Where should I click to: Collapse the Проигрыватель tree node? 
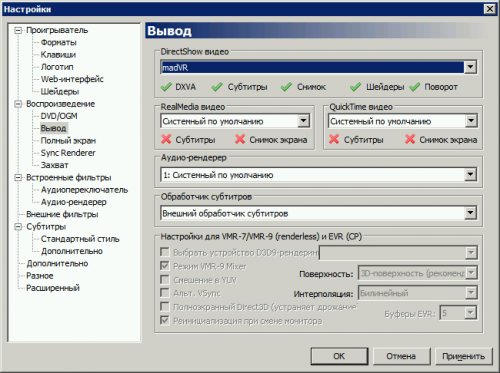18,30
